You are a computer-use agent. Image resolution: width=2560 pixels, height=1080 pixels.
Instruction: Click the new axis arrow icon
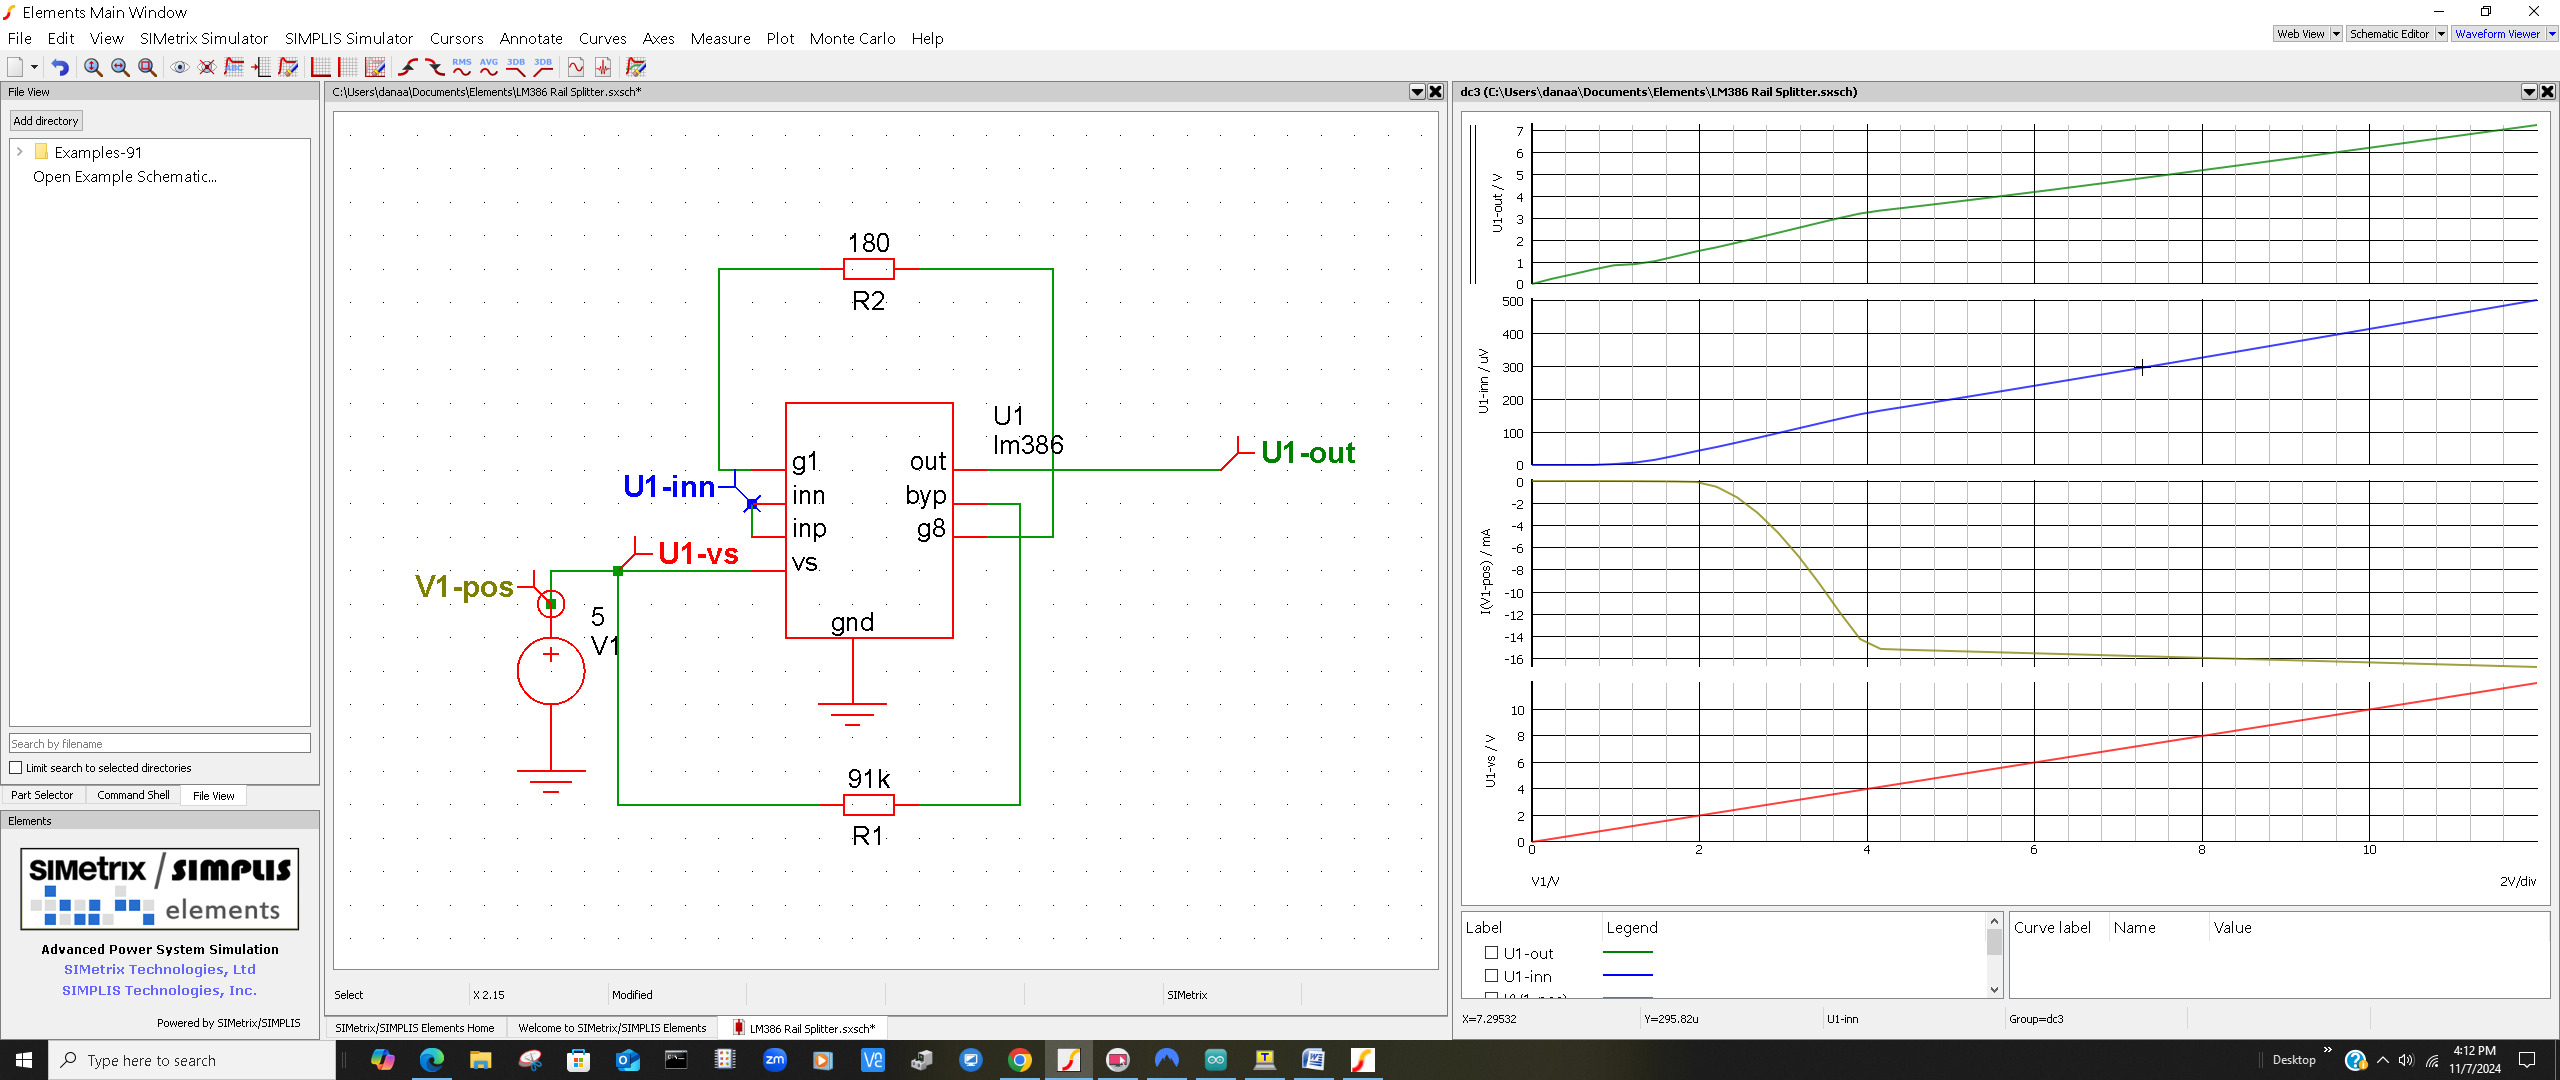pyautogui.click(x=261, y=67)
